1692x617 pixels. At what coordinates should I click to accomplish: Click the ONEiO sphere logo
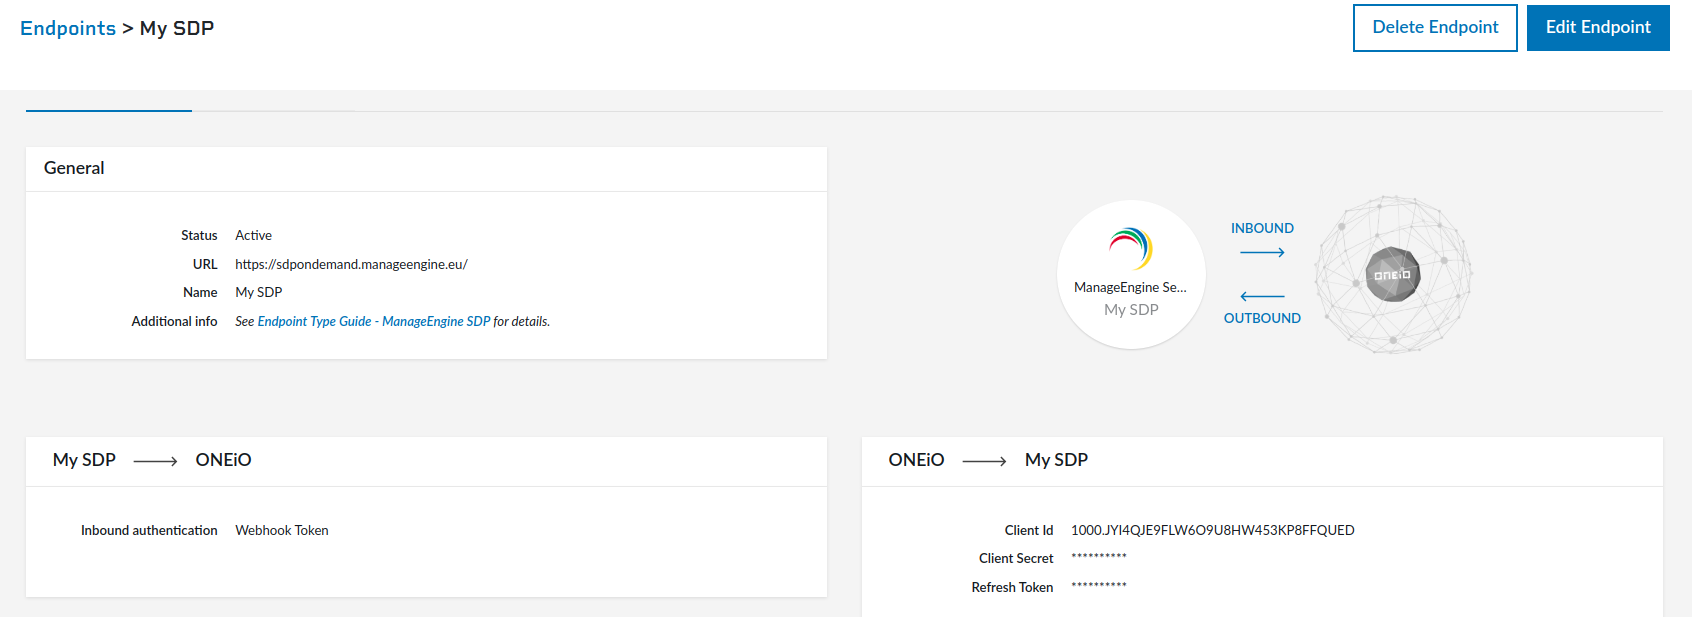(1393, 275)
